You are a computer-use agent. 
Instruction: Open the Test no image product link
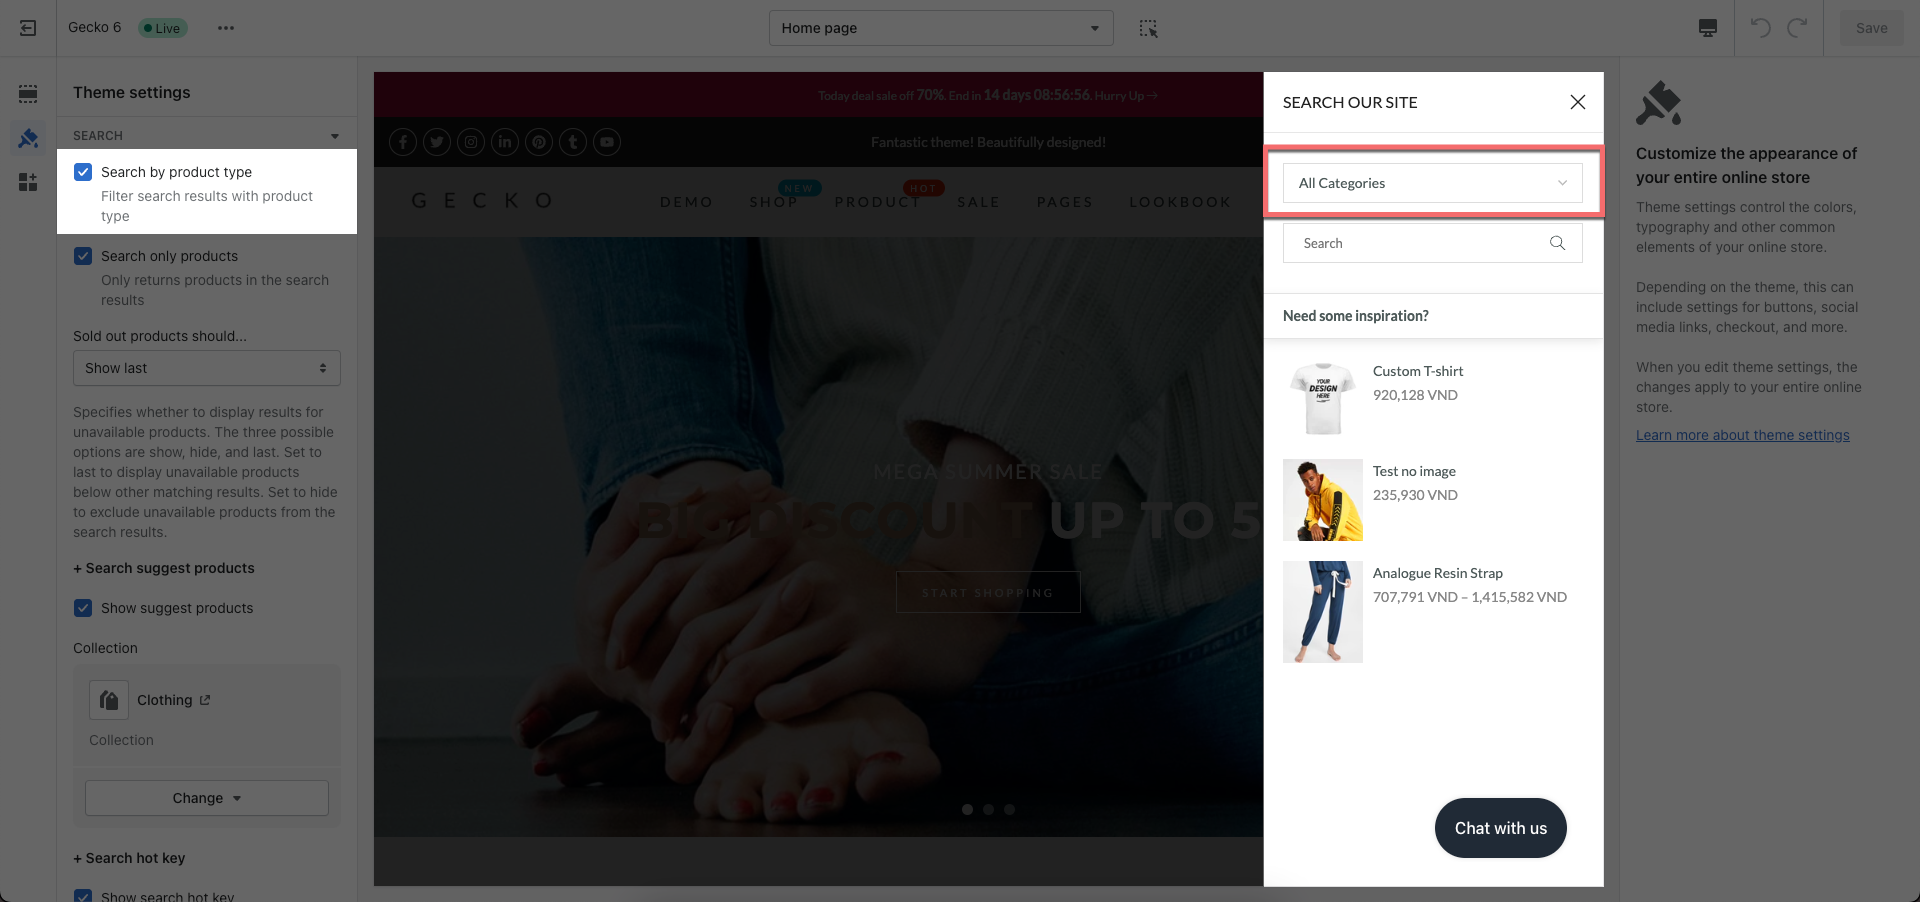pos(1414,471)
